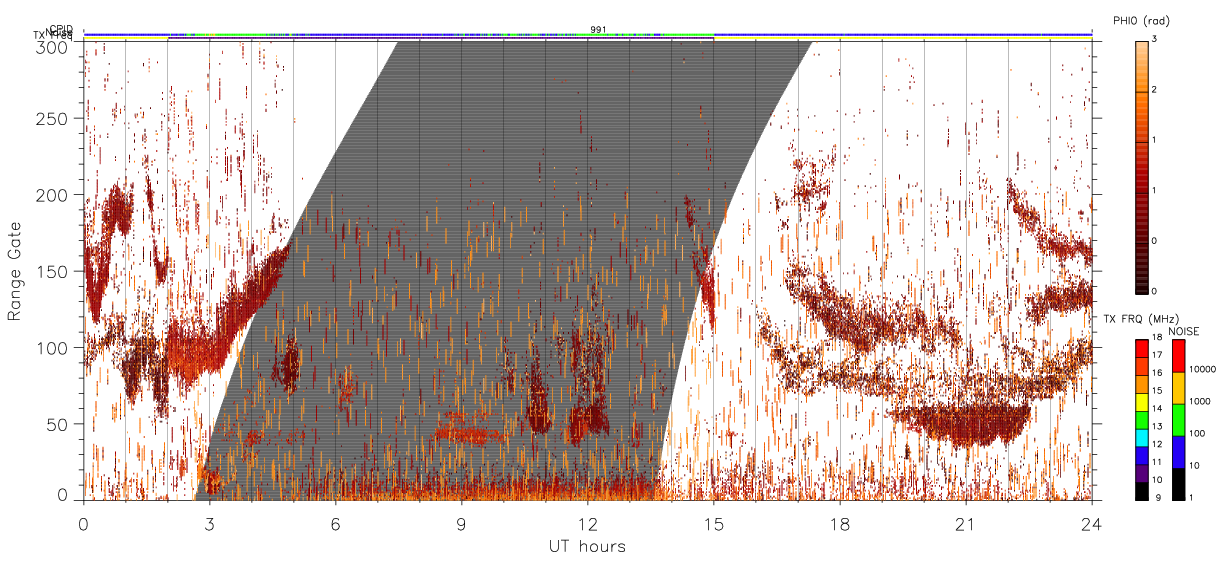Click the 'NOISE' legend title
Image resolution: width=1228 pixels, height=567 pixels.
[x=1184, y=332]
